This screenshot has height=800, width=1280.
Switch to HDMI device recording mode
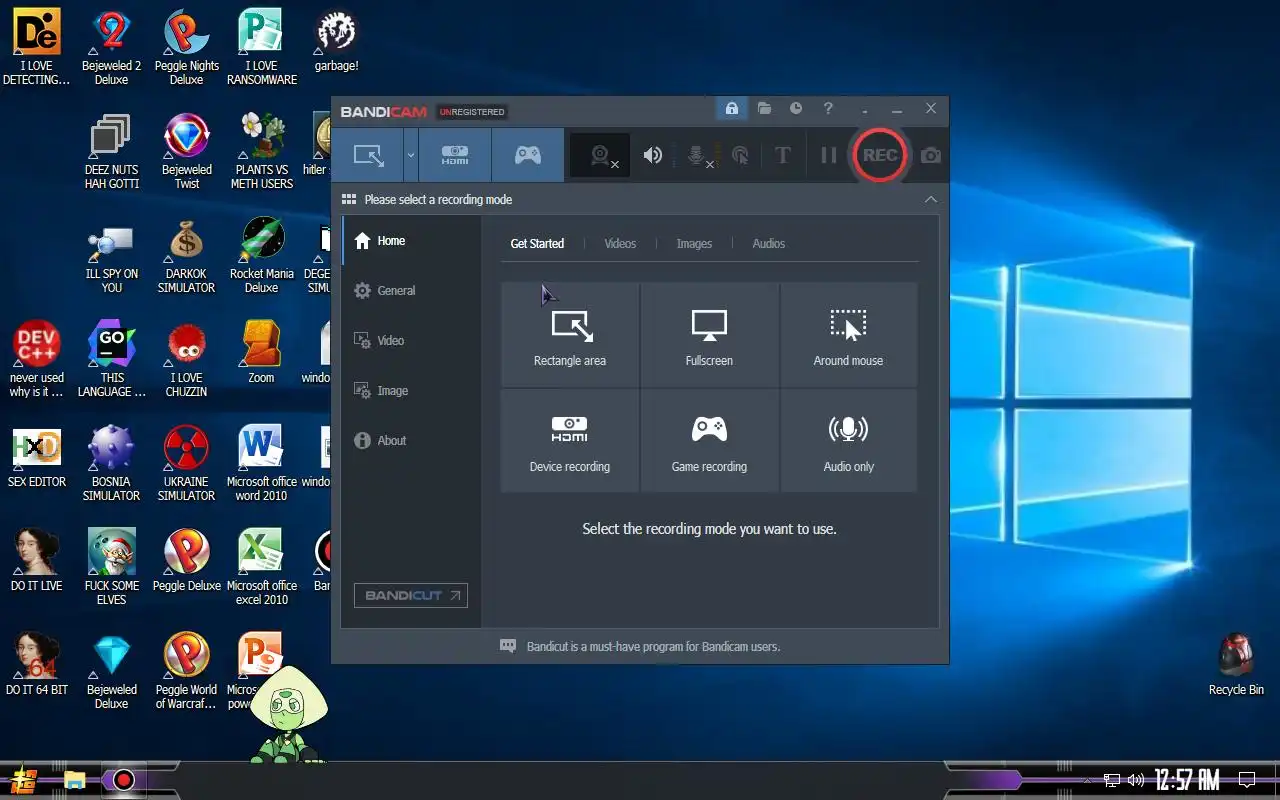[x=455, y=155]
